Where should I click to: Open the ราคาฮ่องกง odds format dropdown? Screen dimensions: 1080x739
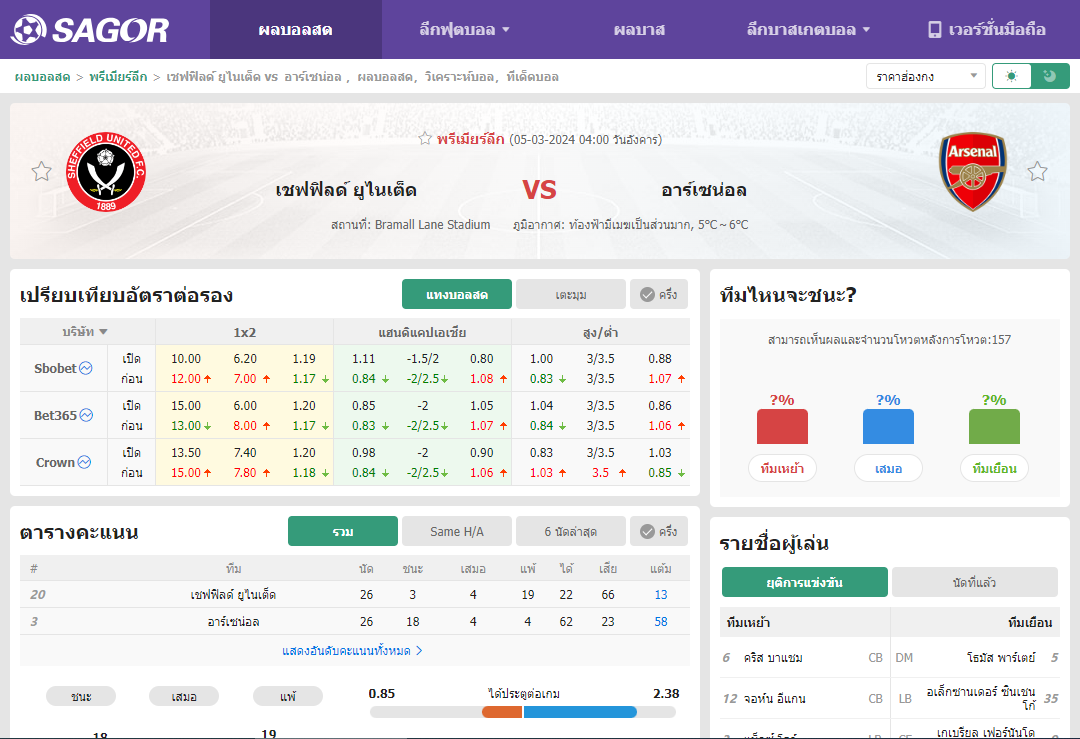[x=926, y=76]
